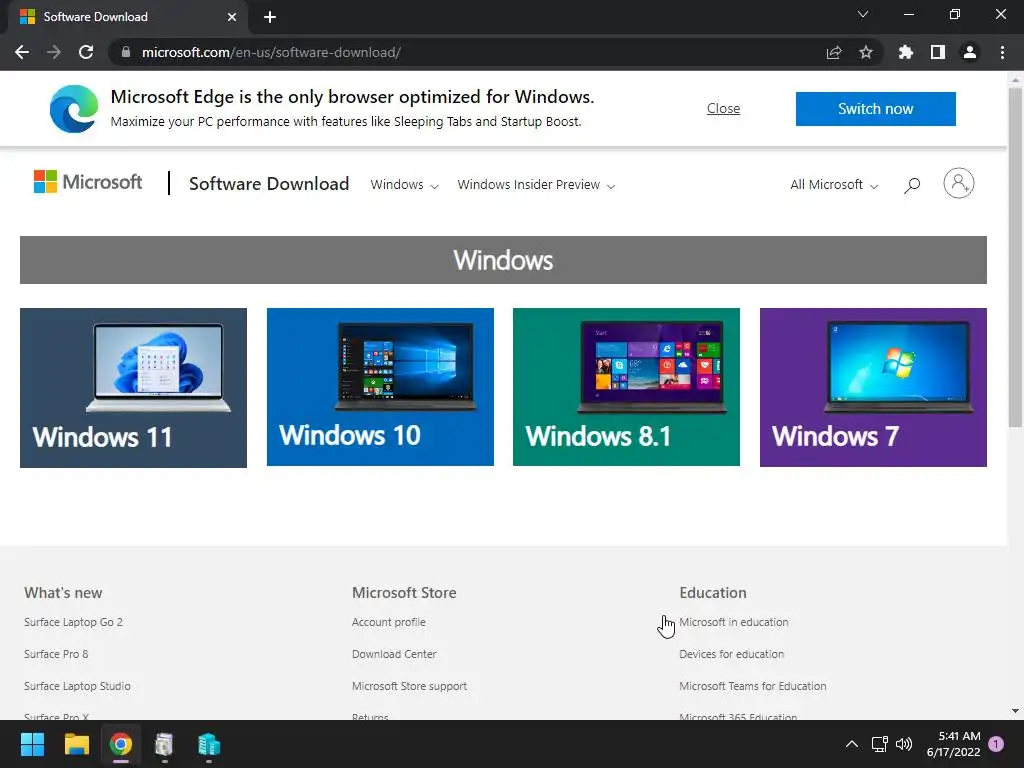This screenshot has height=768, width=1024.
Task: Click the volume speaker tray icon
Action: (x=904, y=744)
